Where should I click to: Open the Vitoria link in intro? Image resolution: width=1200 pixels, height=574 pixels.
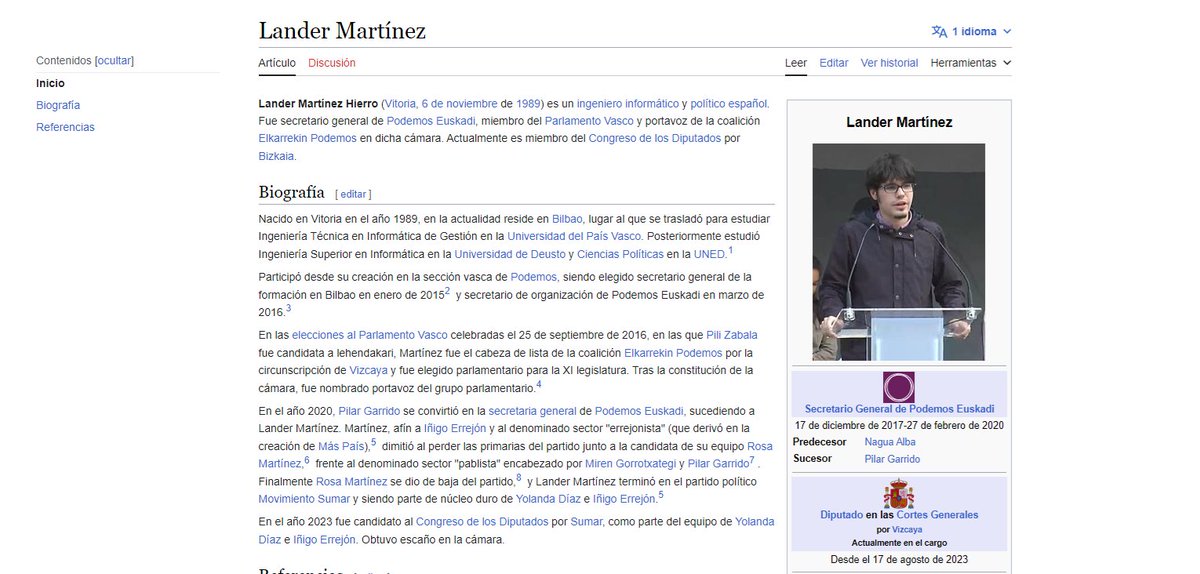point(400,103)
